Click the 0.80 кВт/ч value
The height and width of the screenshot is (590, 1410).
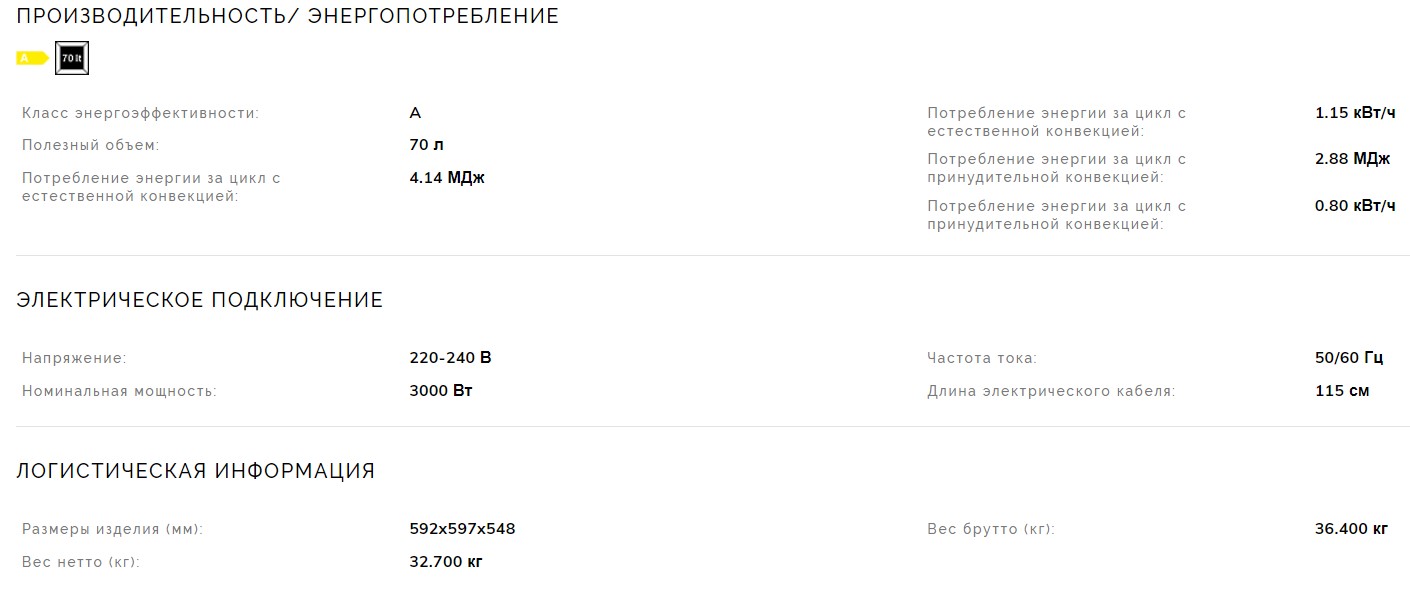[x=1355, y=206]
